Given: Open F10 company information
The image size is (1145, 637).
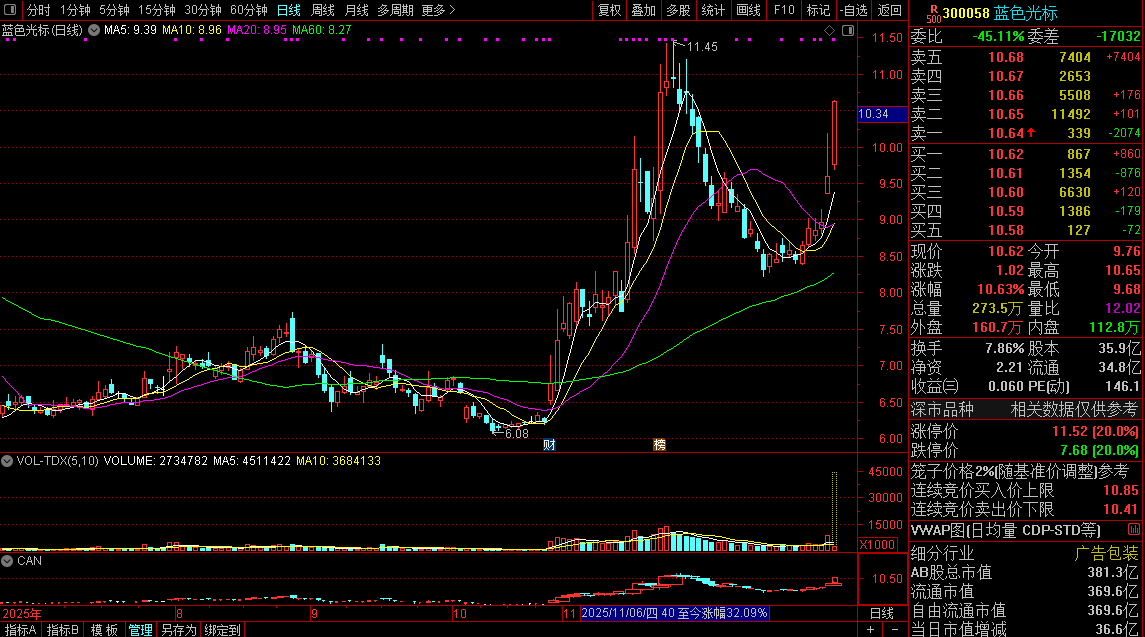Looking at the screenshot, I should click(x=784, y=10).
